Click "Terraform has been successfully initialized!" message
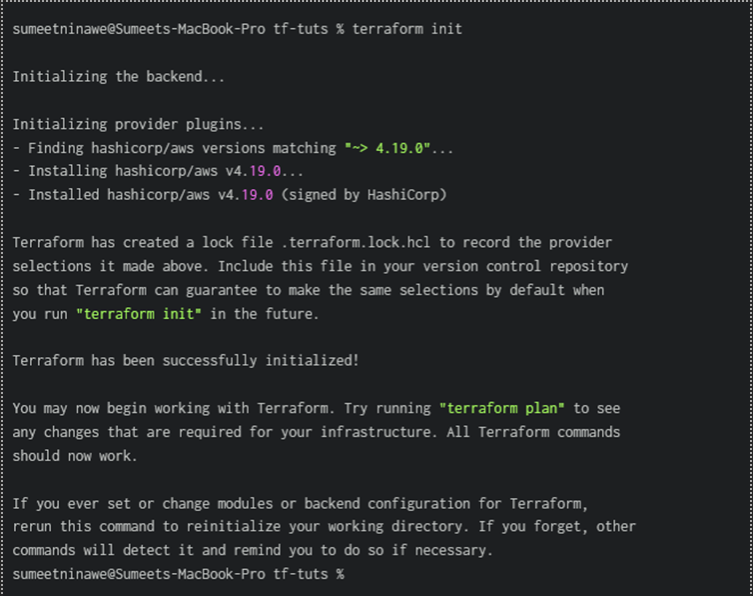This screenshot has height=596, width=753. (x=185, y=360)
